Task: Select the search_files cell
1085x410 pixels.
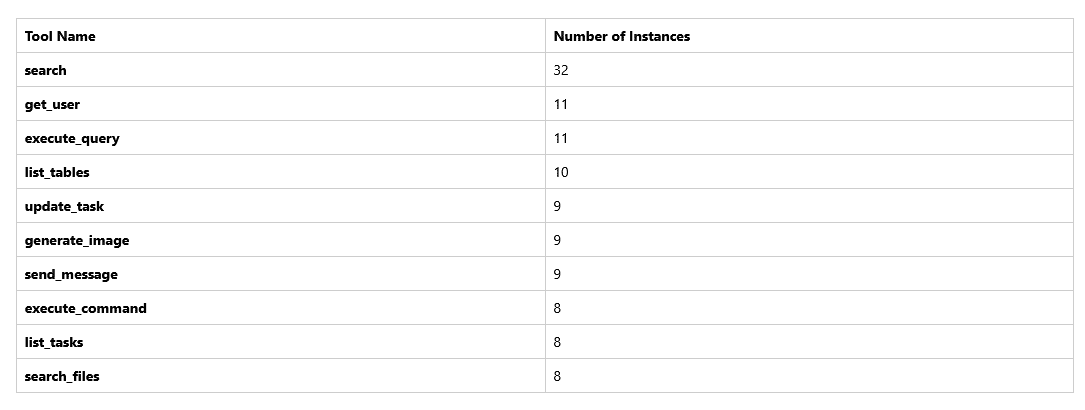Action: (62, 376)
